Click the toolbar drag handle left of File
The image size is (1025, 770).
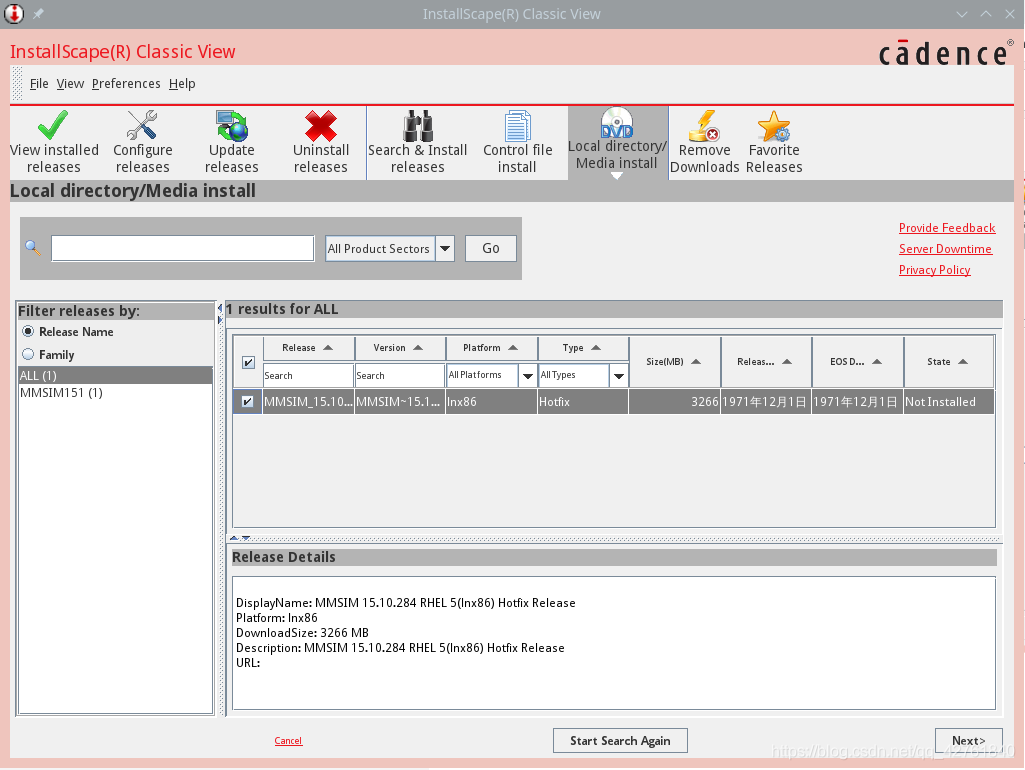point(18,84)
